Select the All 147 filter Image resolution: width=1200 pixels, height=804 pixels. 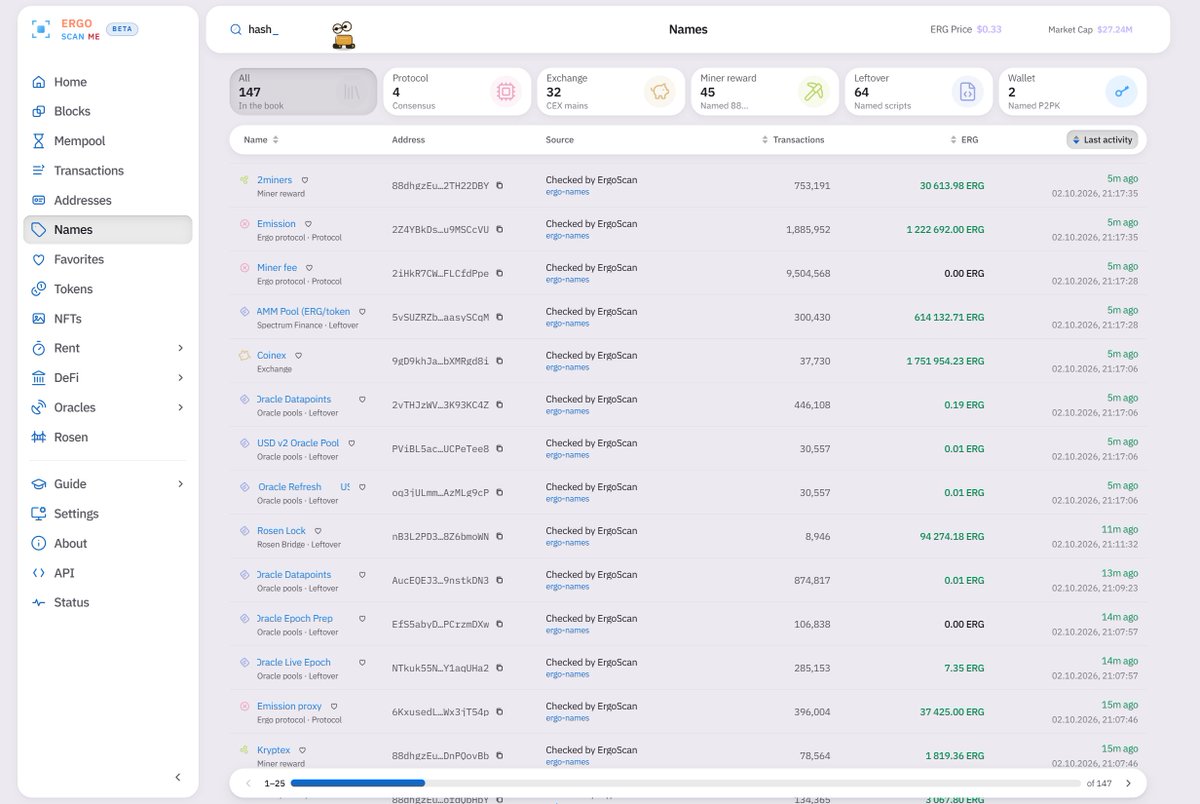point(303,91)
